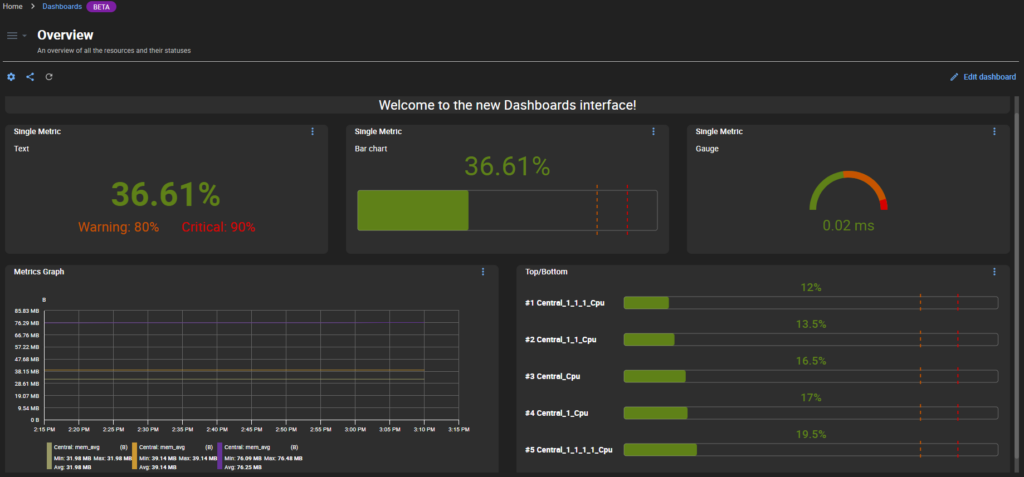Screen dimensions: 1024x477
Task: Open options menu of Gauge widget
Action: pos(994,132)
